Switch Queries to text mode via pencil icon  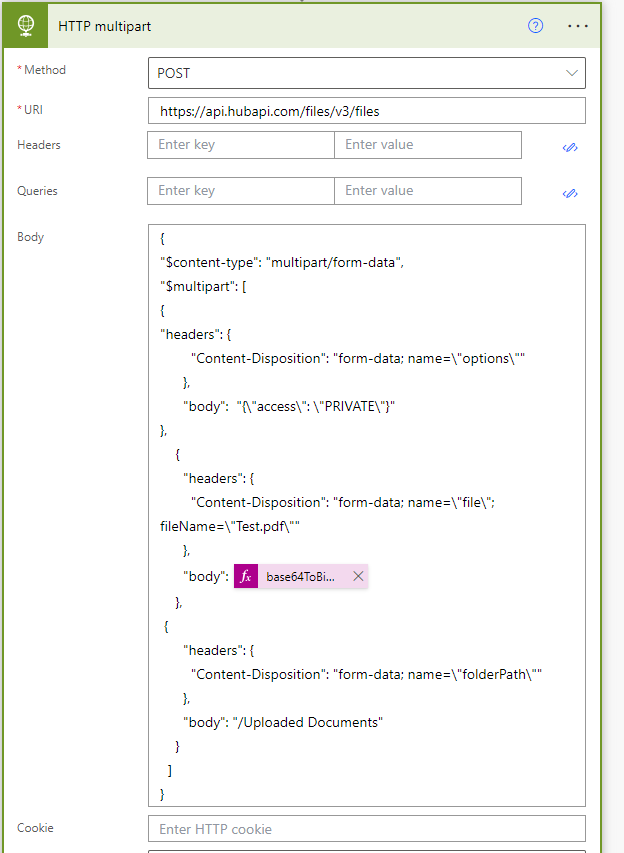[570, 192]
